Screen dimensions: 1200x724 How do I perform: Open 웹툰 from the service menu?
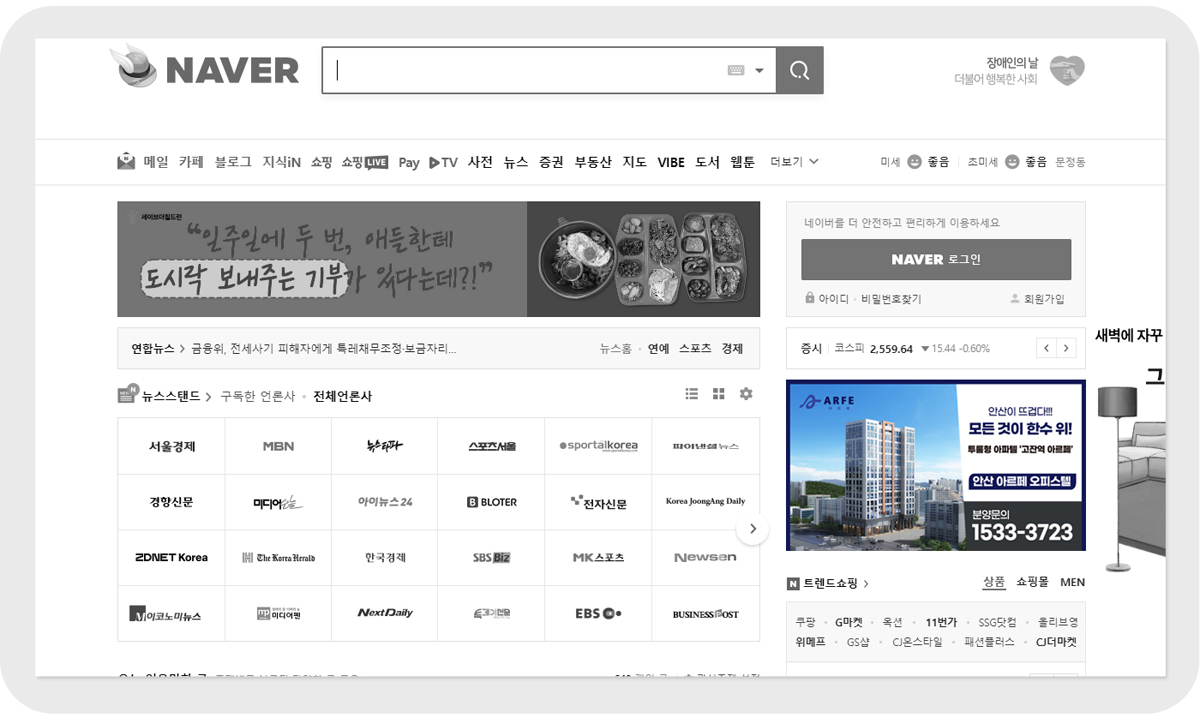(x=743, y=162)
